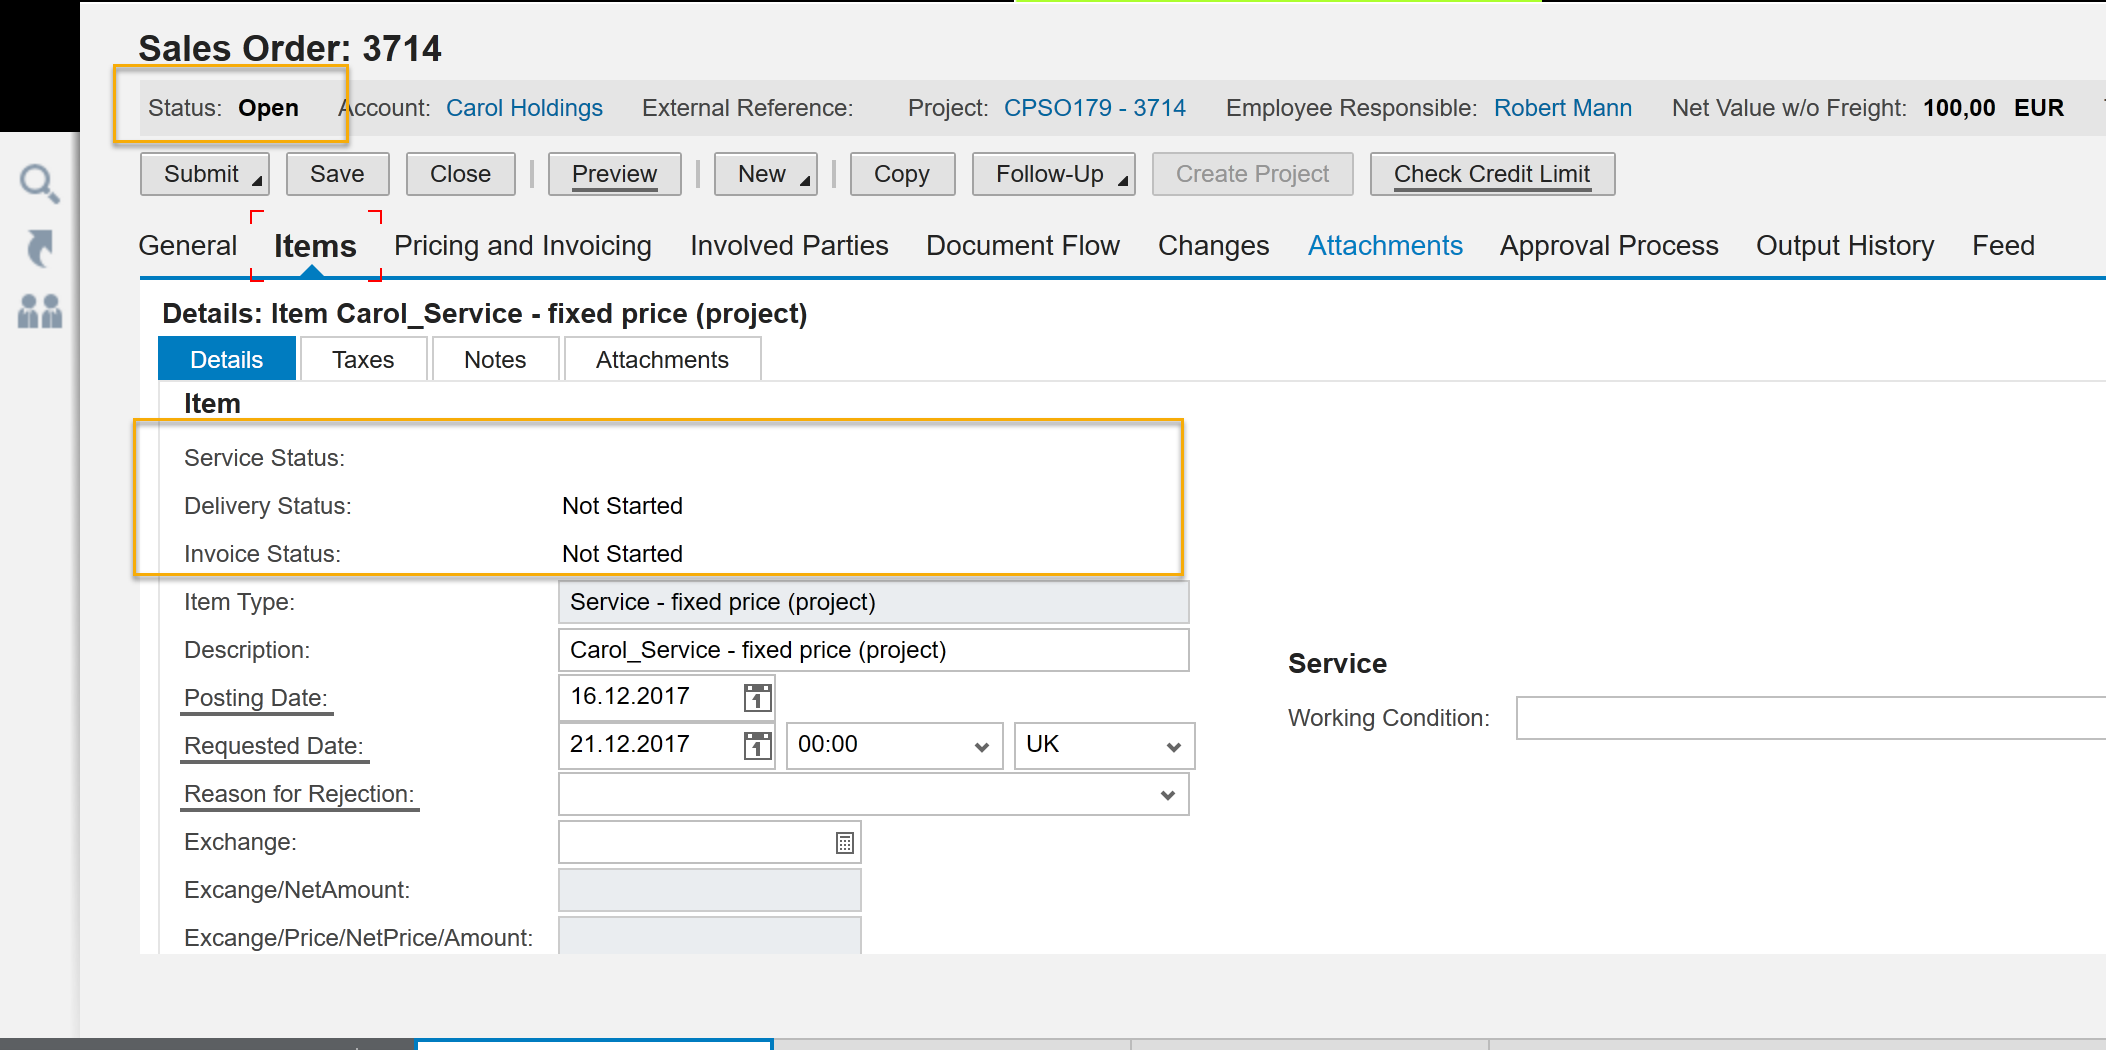The height and width of the screenshot is (1050, 2106).
Task: Click the share arrow sidebar icon
Action: coord(40,248)
